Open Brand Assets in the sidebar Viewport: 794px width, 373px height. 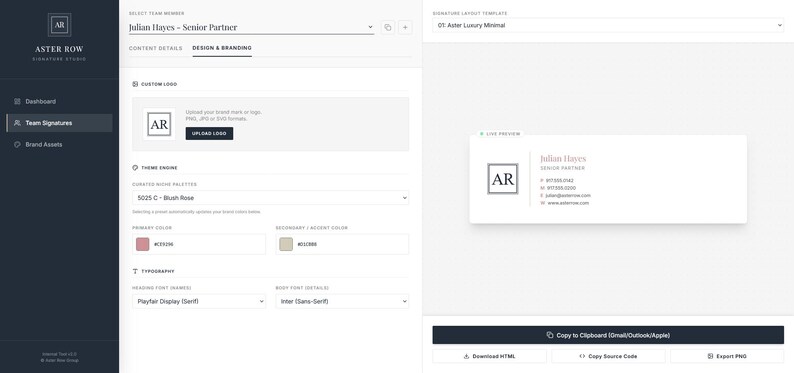pos(59,144)
